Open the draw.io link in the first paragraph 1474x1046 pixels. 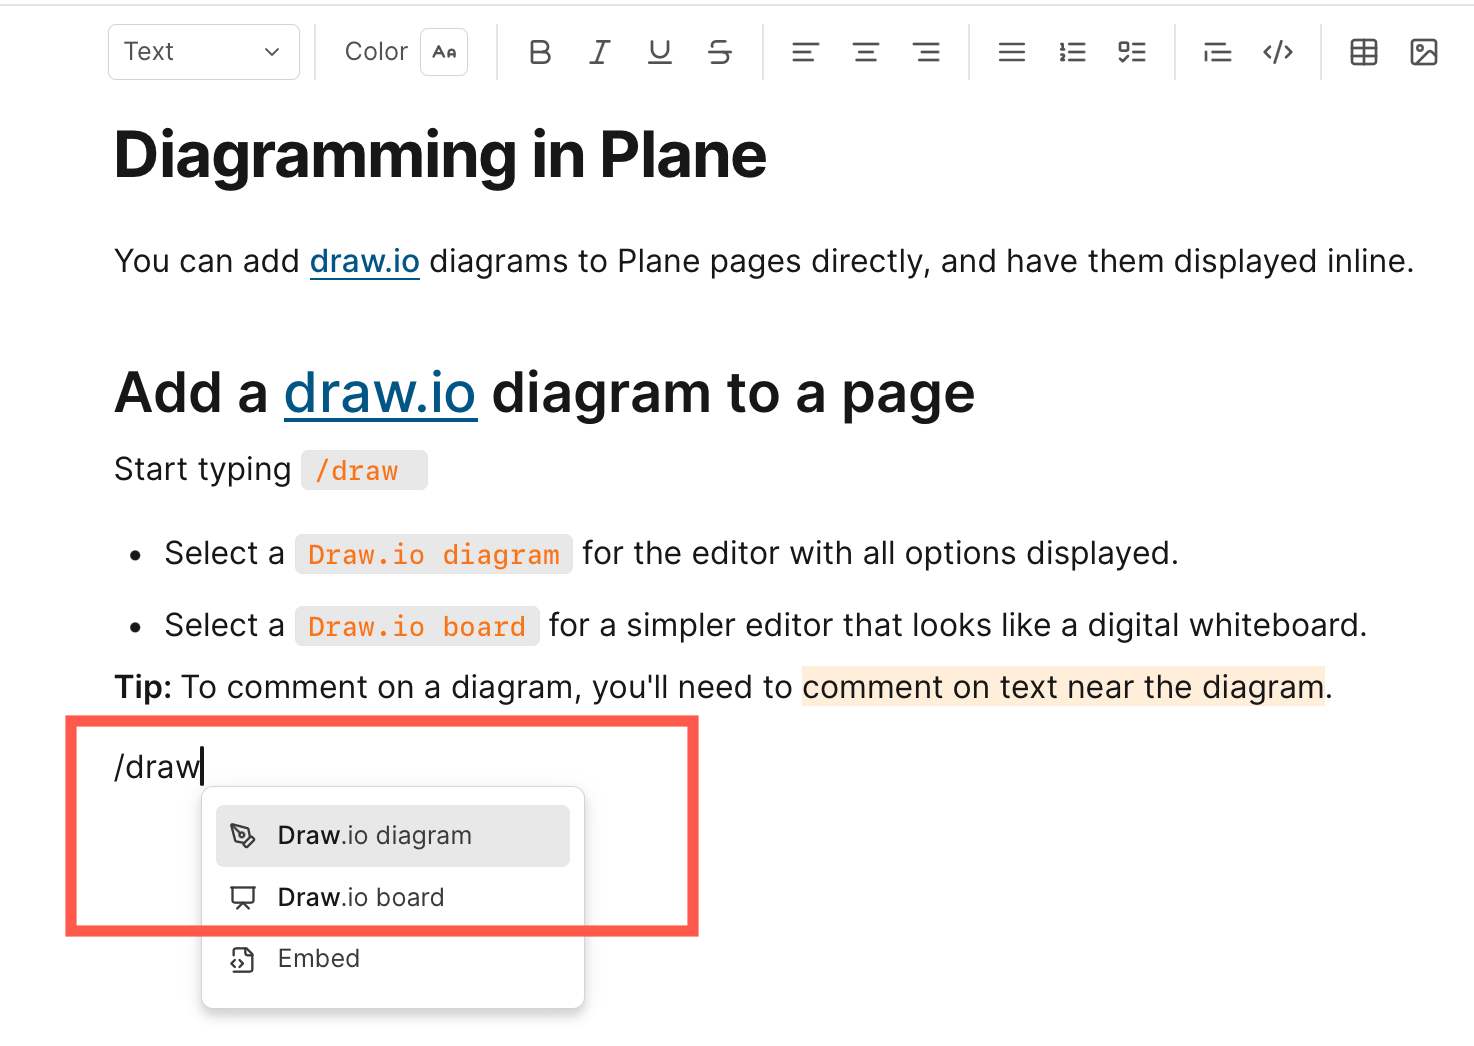point(364,261)
